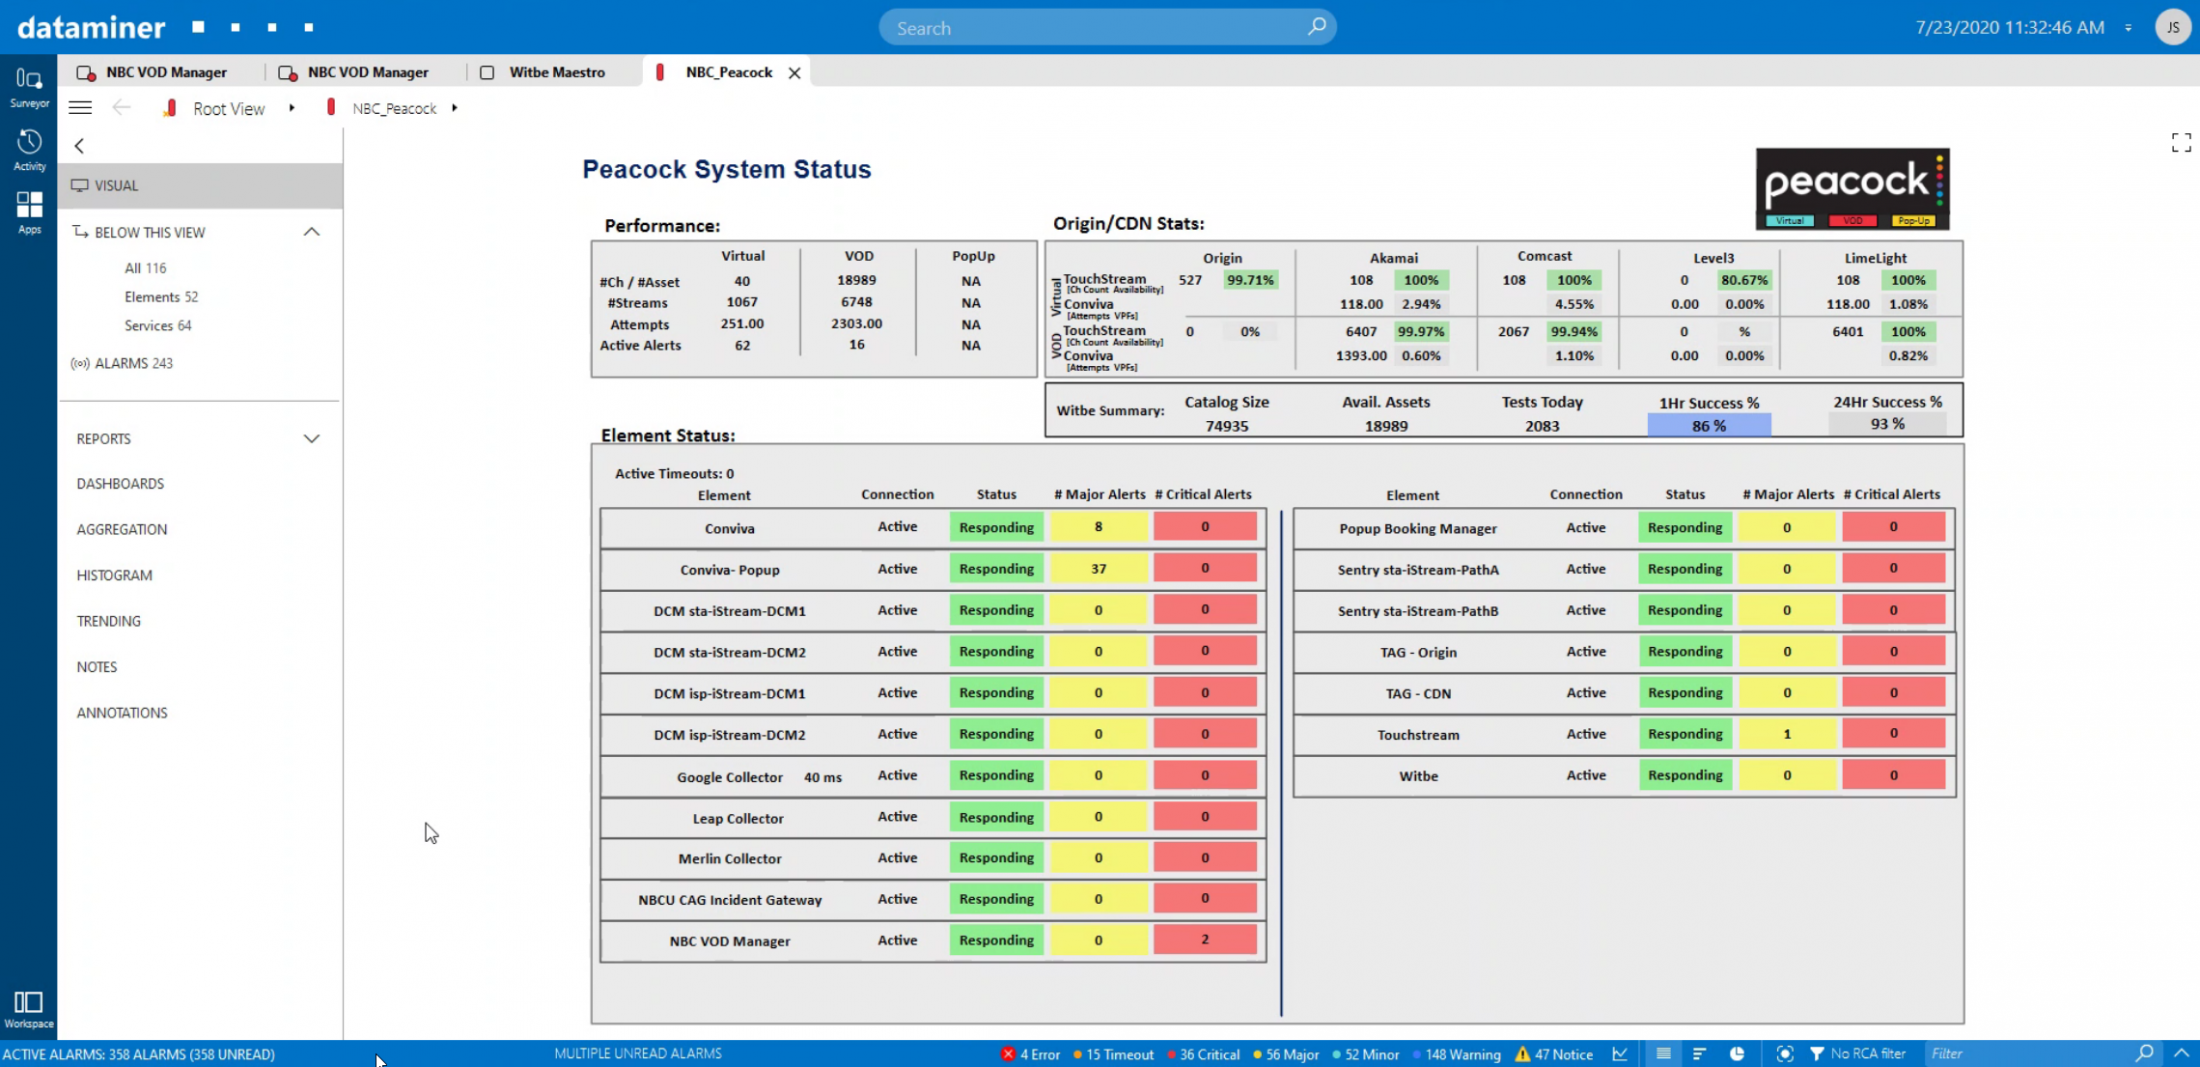Switch to Witbe Maestro tab
The width and height of the screenshot is (2200, 1067).
pyautogui.click(x=543, y=72)
